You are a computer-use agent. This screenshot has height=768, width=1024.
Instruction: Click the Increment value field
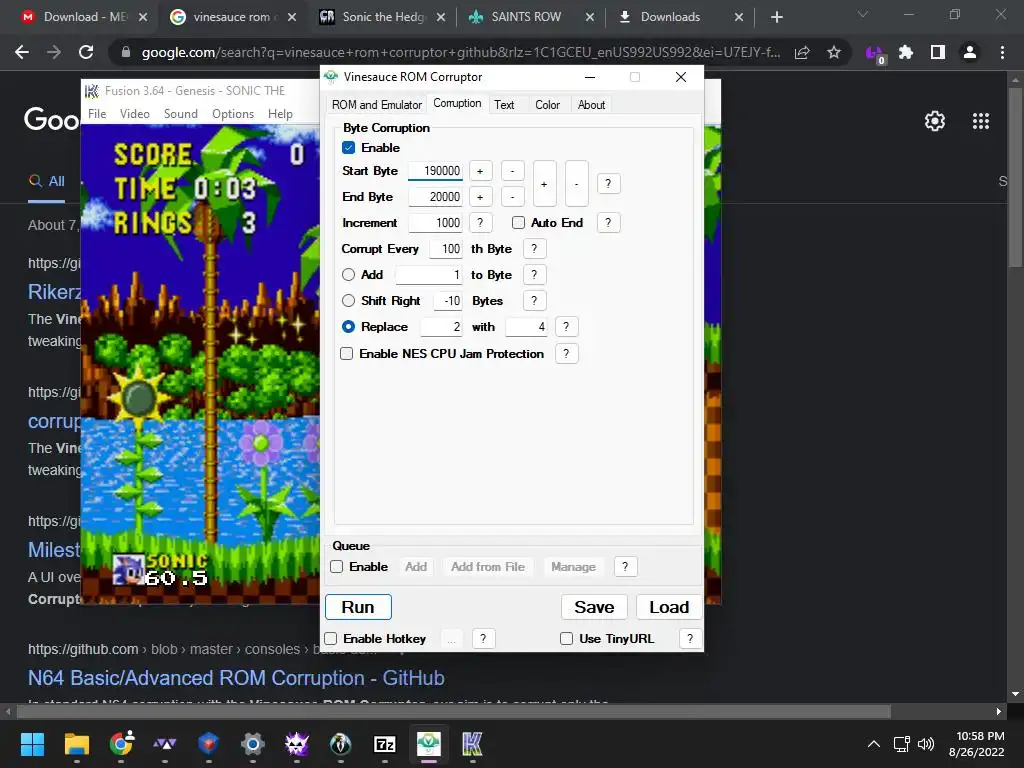tap(436, 223)
